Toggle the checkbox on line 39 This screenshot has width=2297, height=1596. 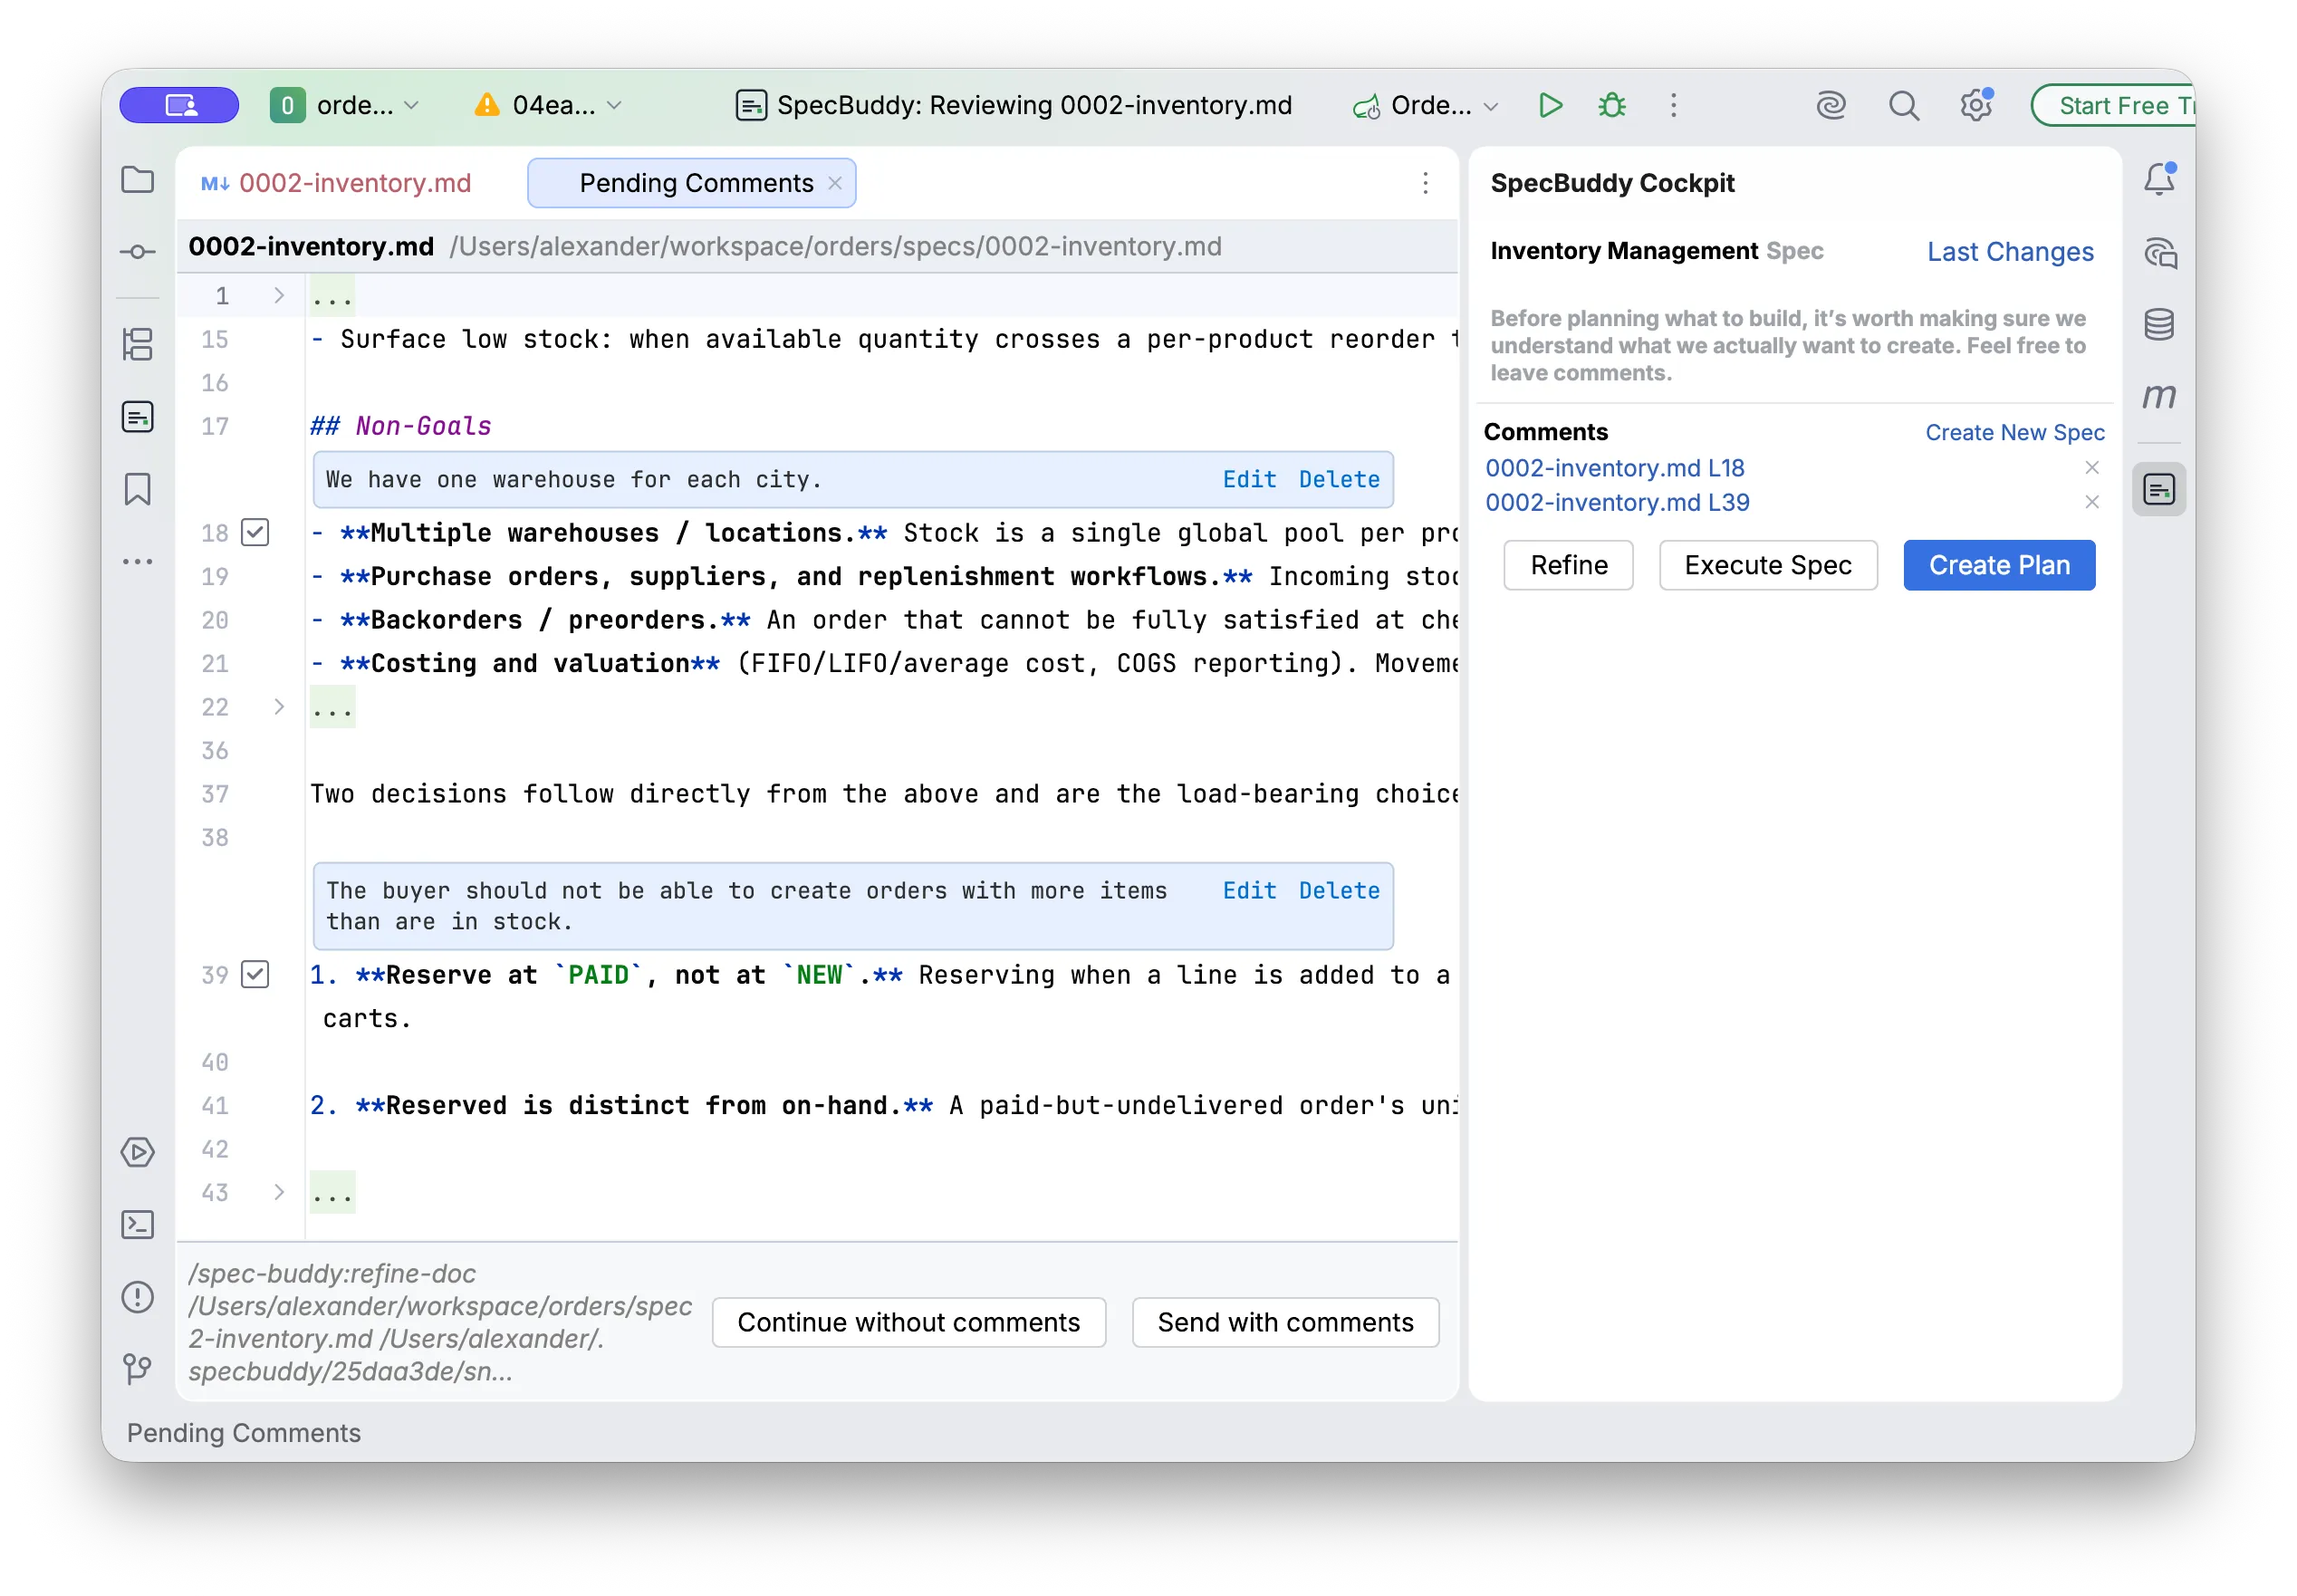point(255,974)
